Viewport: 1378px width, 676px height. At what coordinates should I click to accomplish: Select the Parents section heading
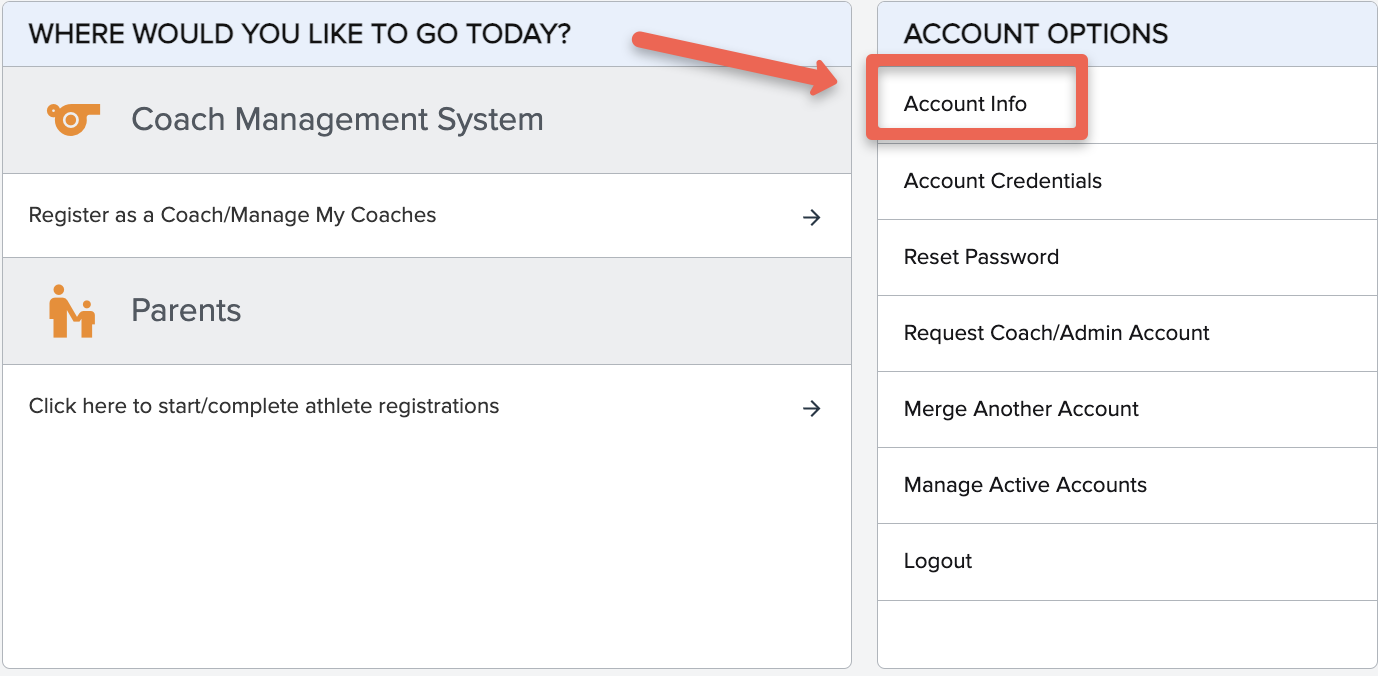click(x=186, y=311)
